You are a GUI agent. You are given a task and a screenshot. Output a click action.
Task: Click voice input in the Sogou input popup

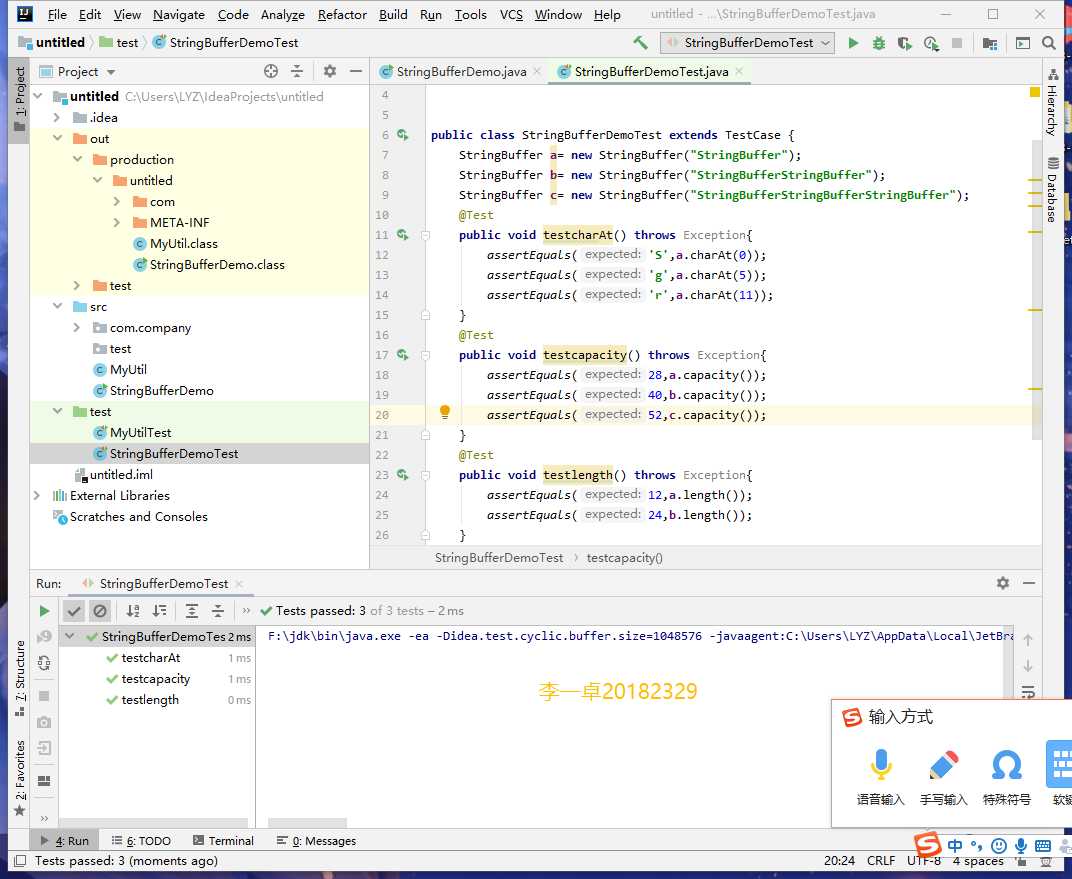click(x=881, y=777)
